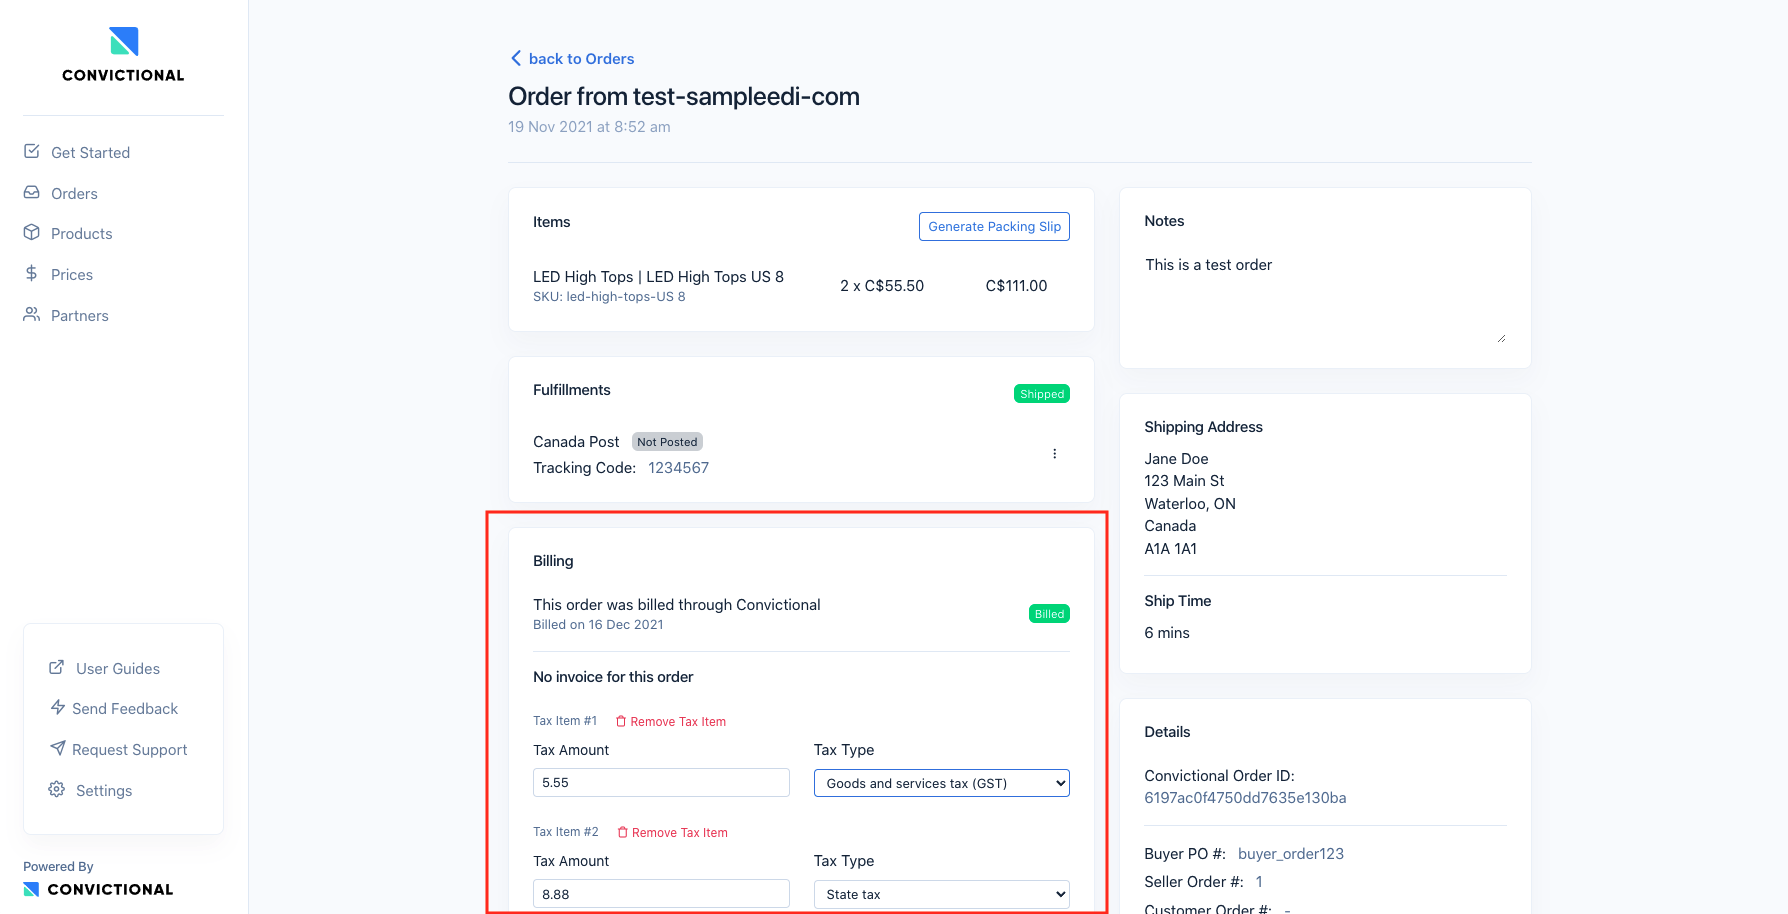Click the Notes textarea resize handle

[x=1501, y=338]
